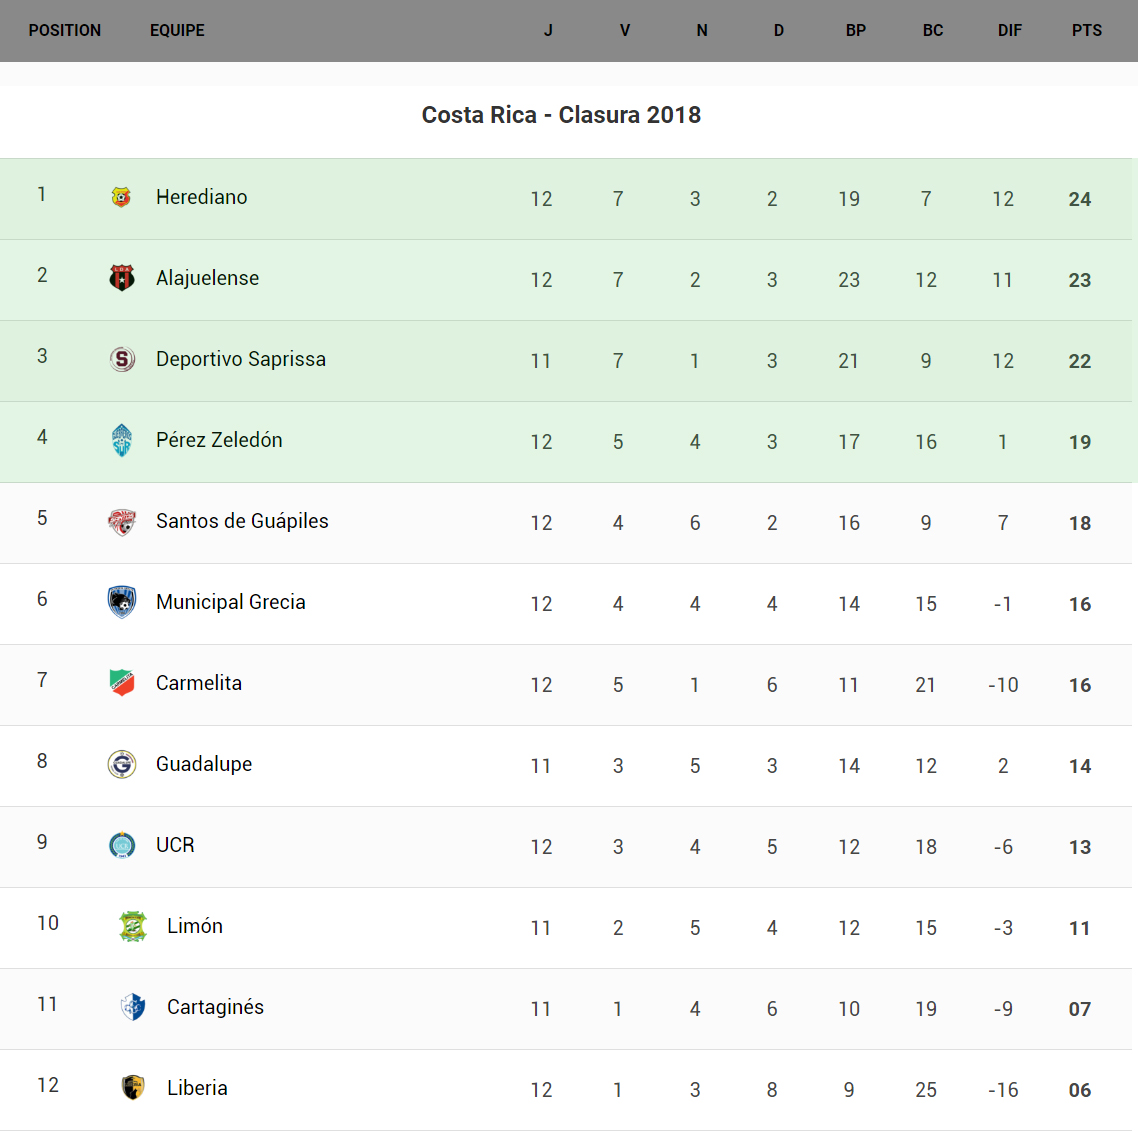Click the UCR round badge
The image size is (1138, 1137).
pyautogui.click(x=122, y=845)
